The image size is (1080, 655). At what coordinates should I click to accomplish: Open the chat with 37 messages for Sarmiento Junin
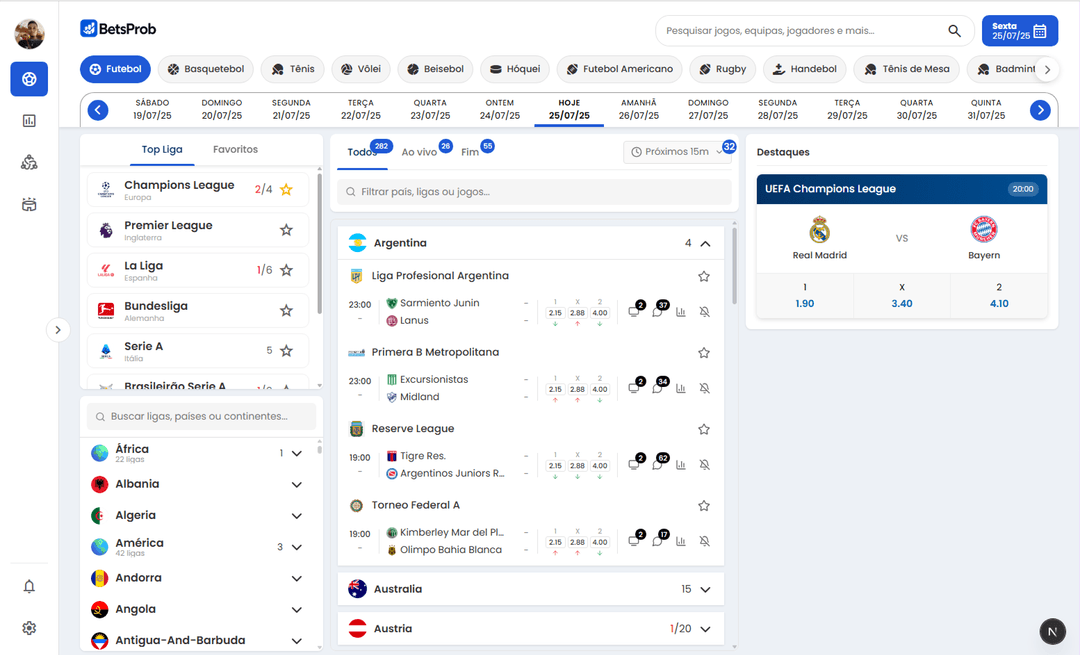click(x=658, y=312)
